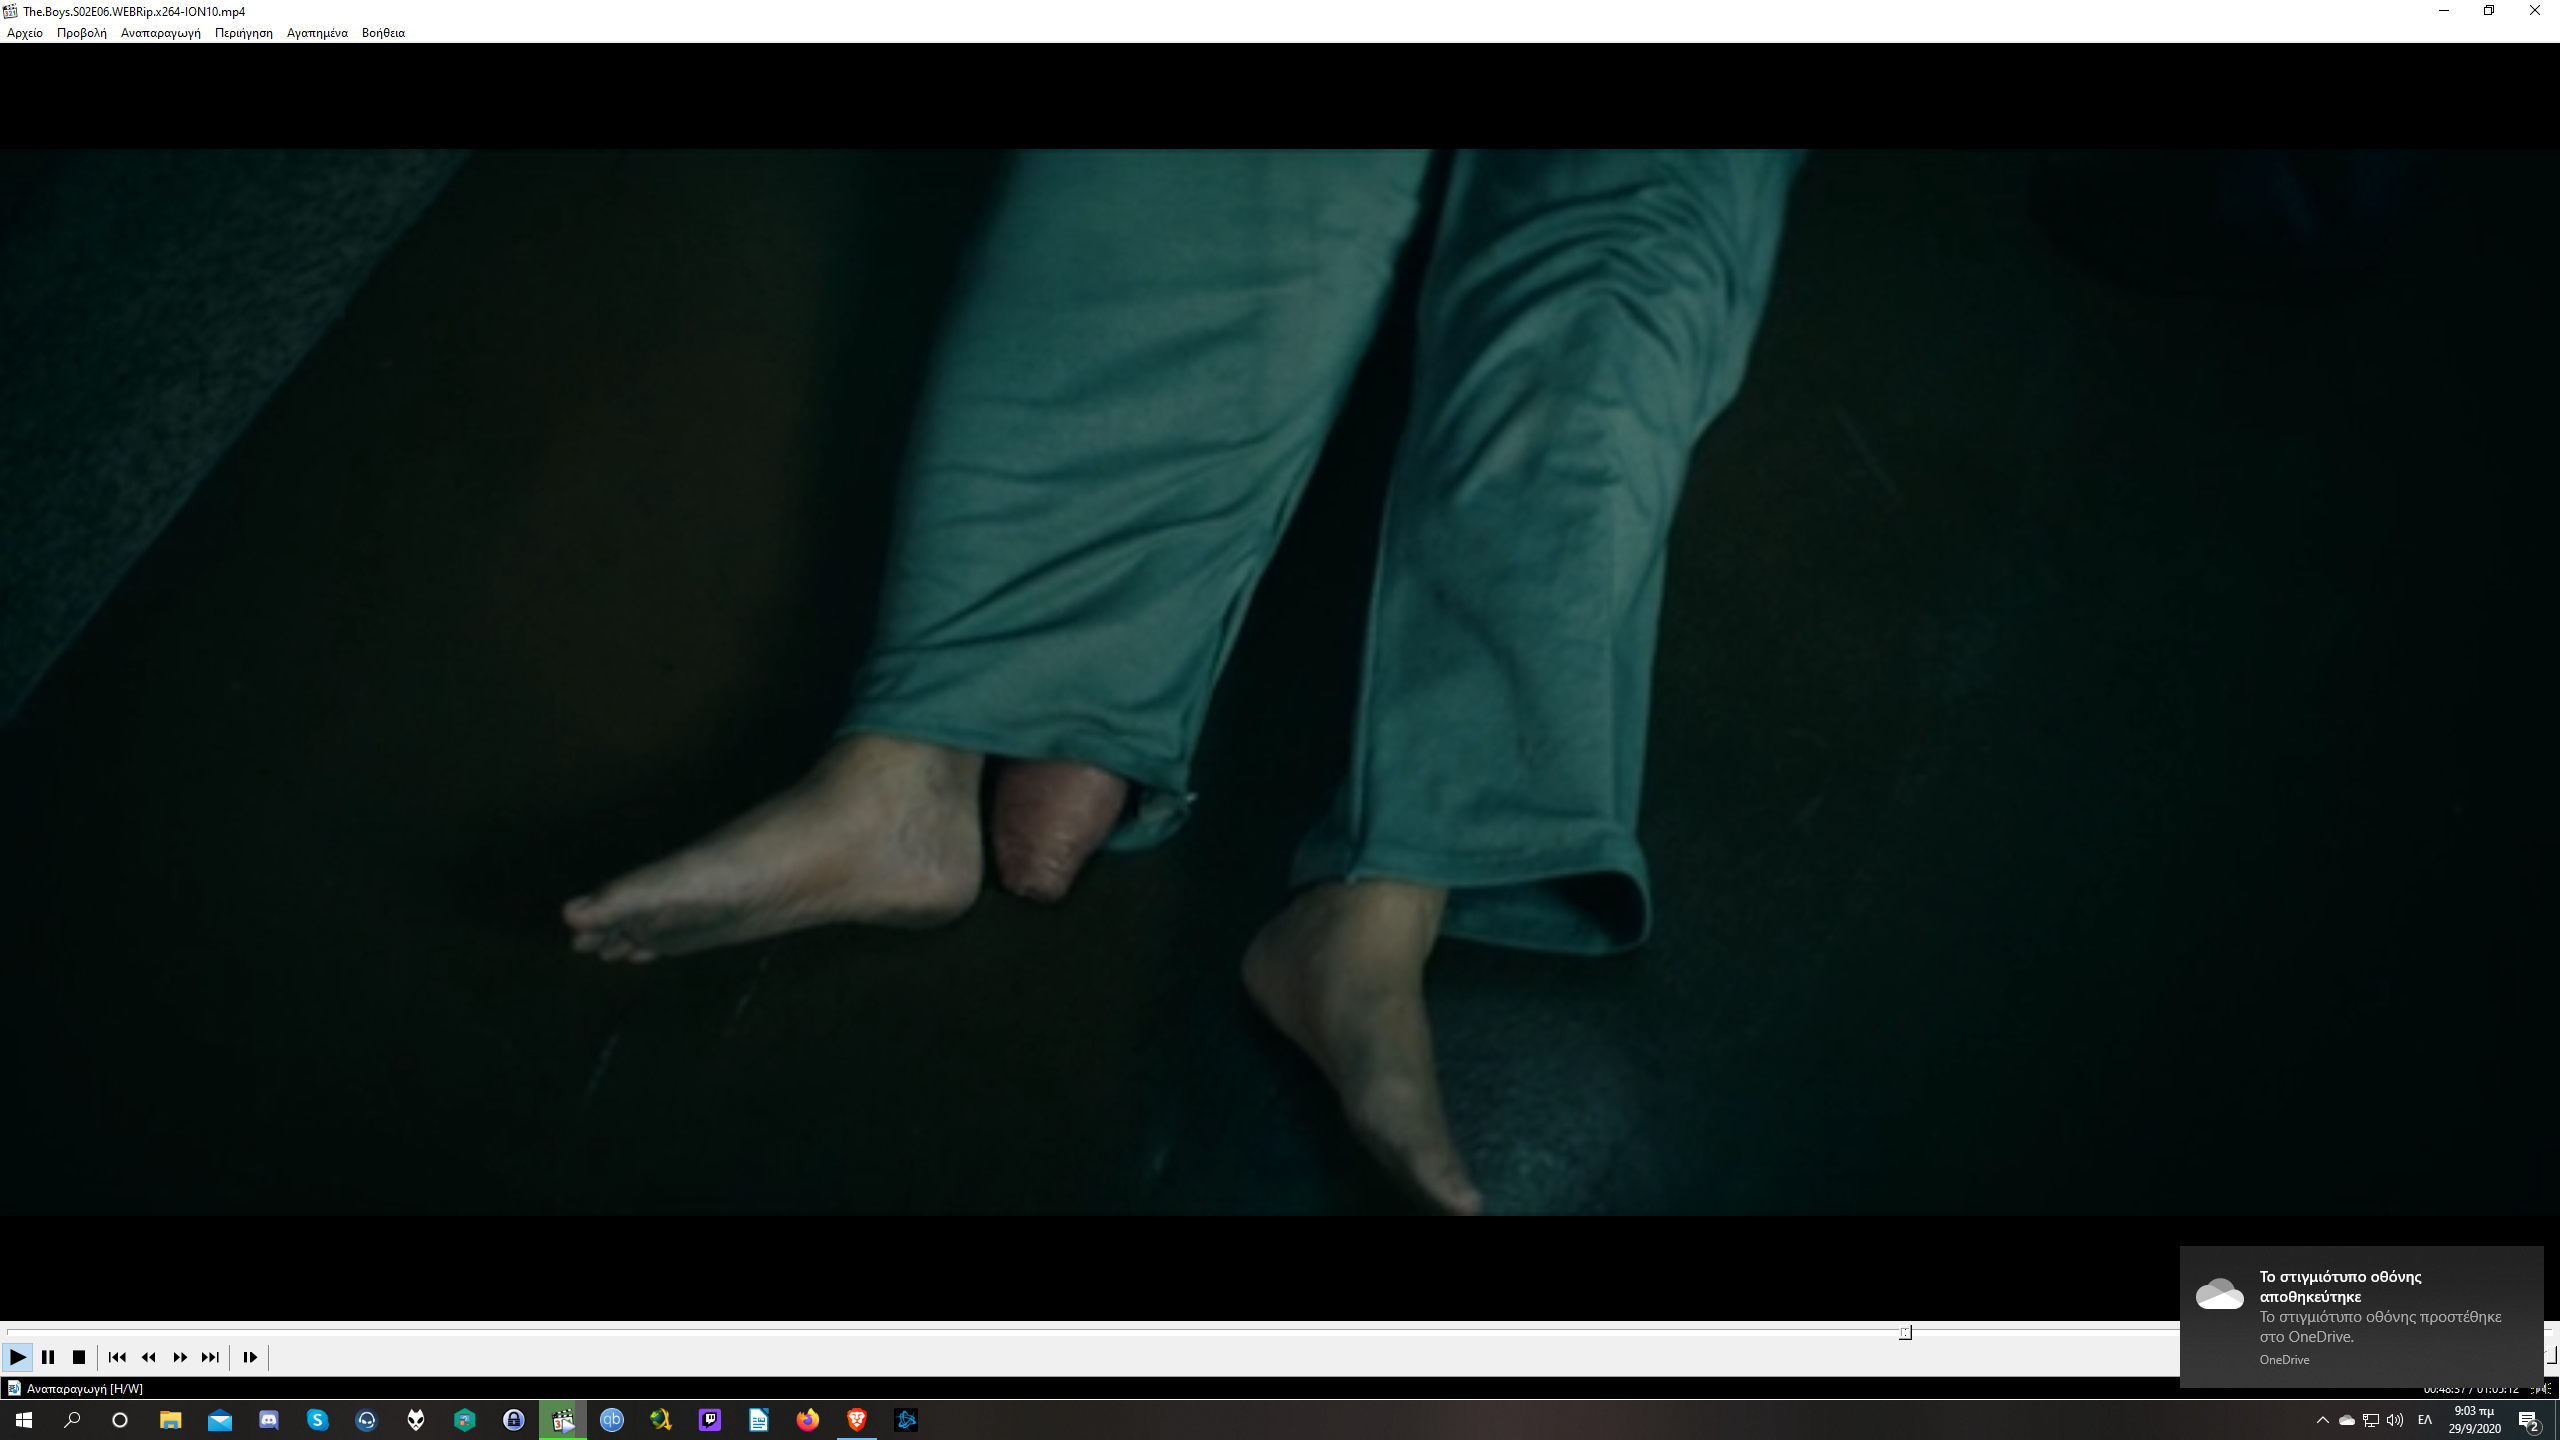Open the Αγαπημένα menu

pos(317,33)
